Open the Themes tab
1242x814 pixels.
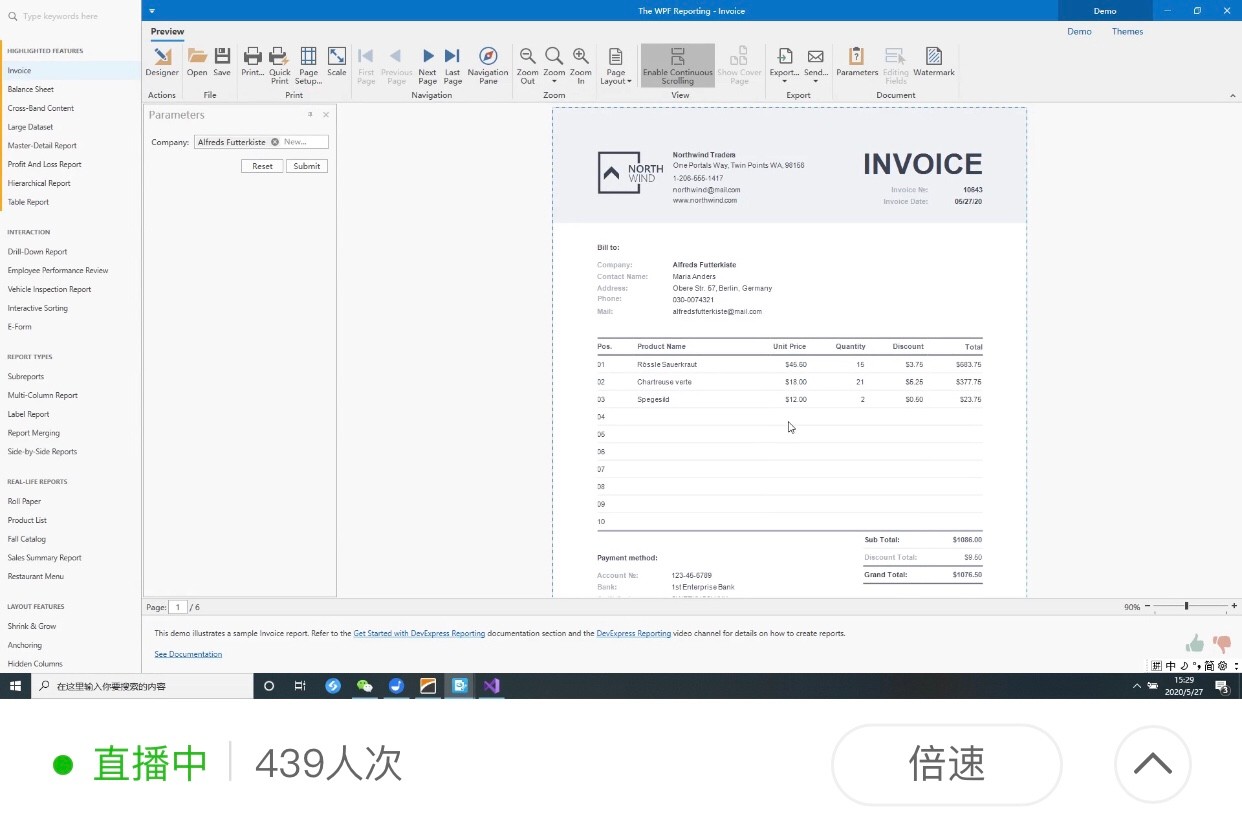(x=1127, y=32)
